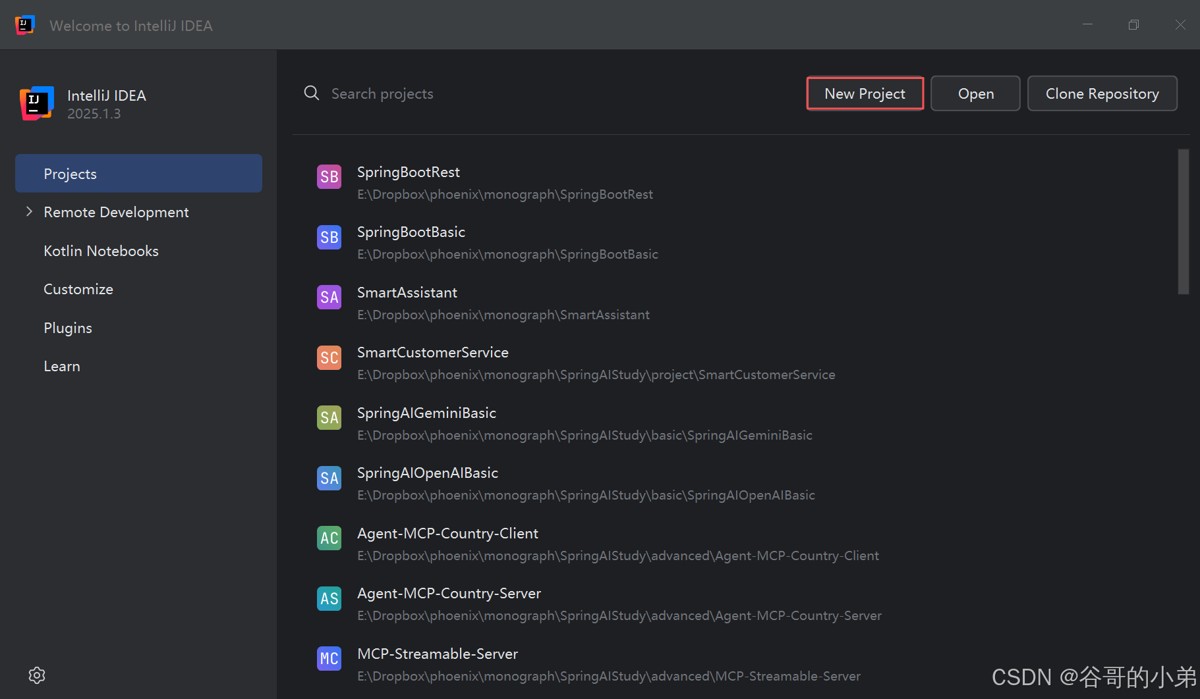Click Clone Repository button
Screen dimensions: 1200x699
pyautogui.click(x=1102, y=93)
